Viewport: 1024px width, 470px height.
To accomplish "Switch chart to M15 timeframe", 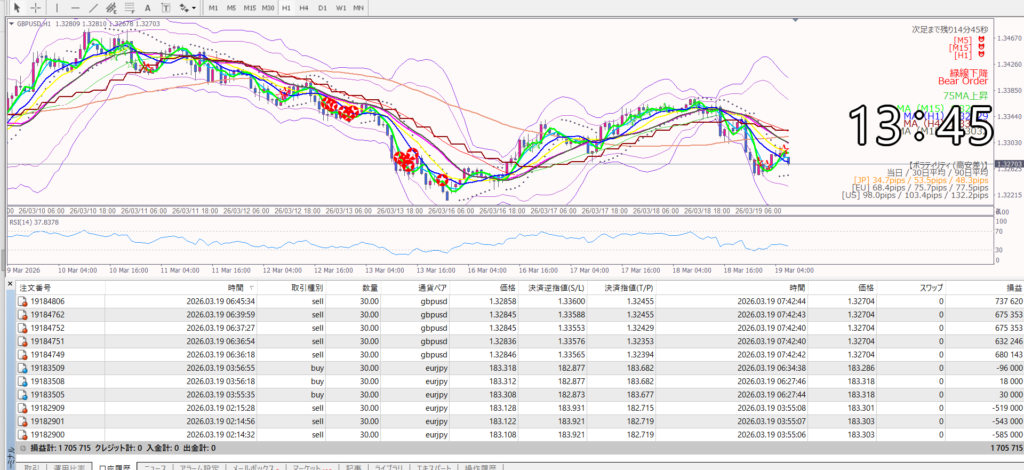I will [x=250, y=7].
